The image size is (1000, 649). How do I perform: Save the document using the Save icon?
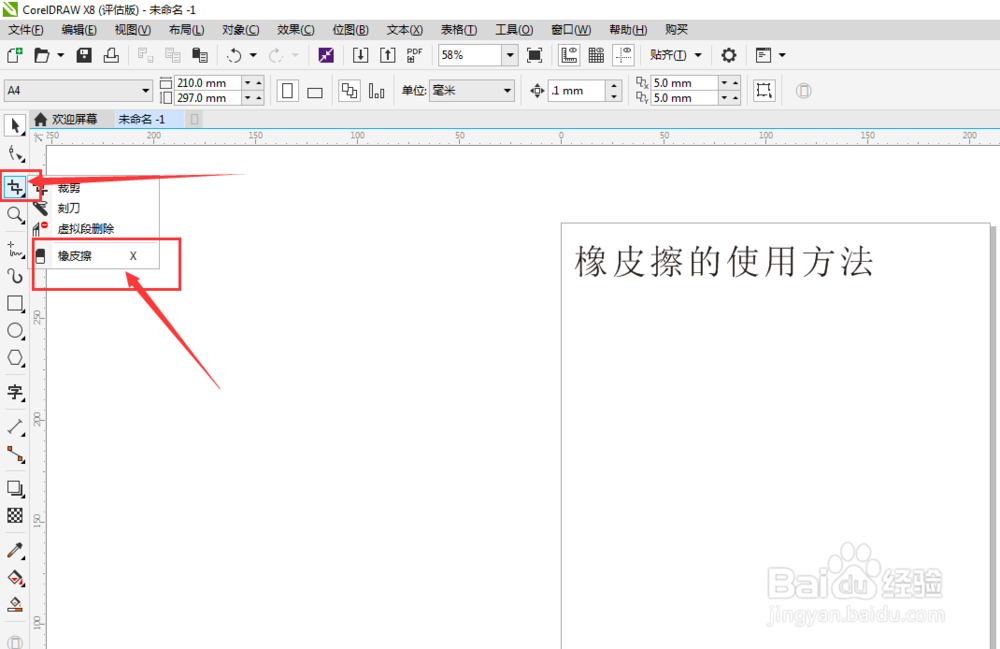coord(84,55)
